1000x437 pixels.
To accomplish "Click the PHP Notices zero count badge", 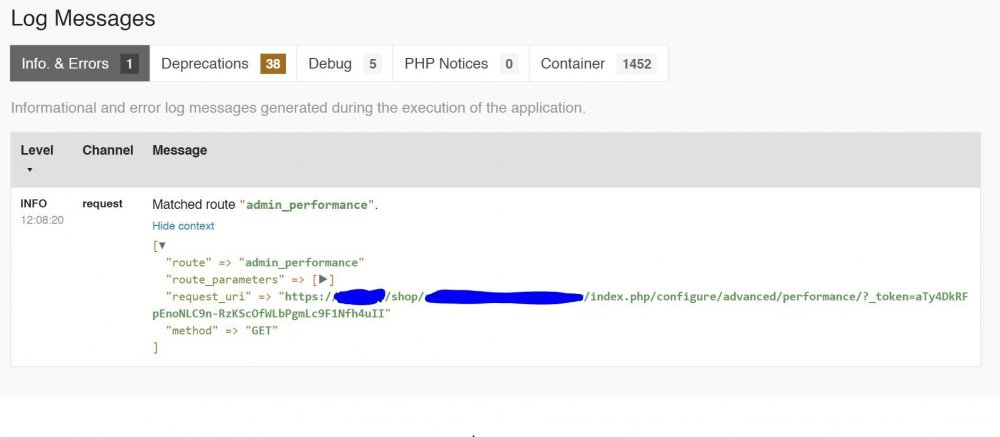I will coord(508,64).
